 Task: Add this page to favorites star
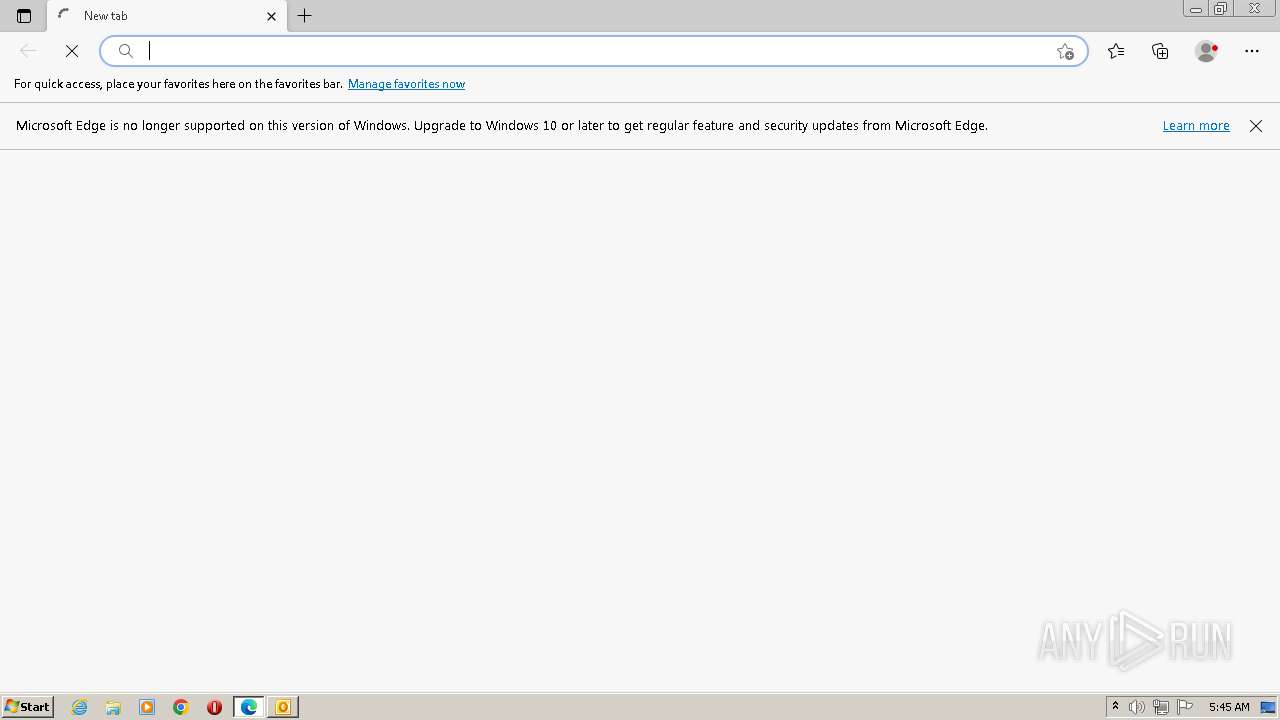(1065, 51)
